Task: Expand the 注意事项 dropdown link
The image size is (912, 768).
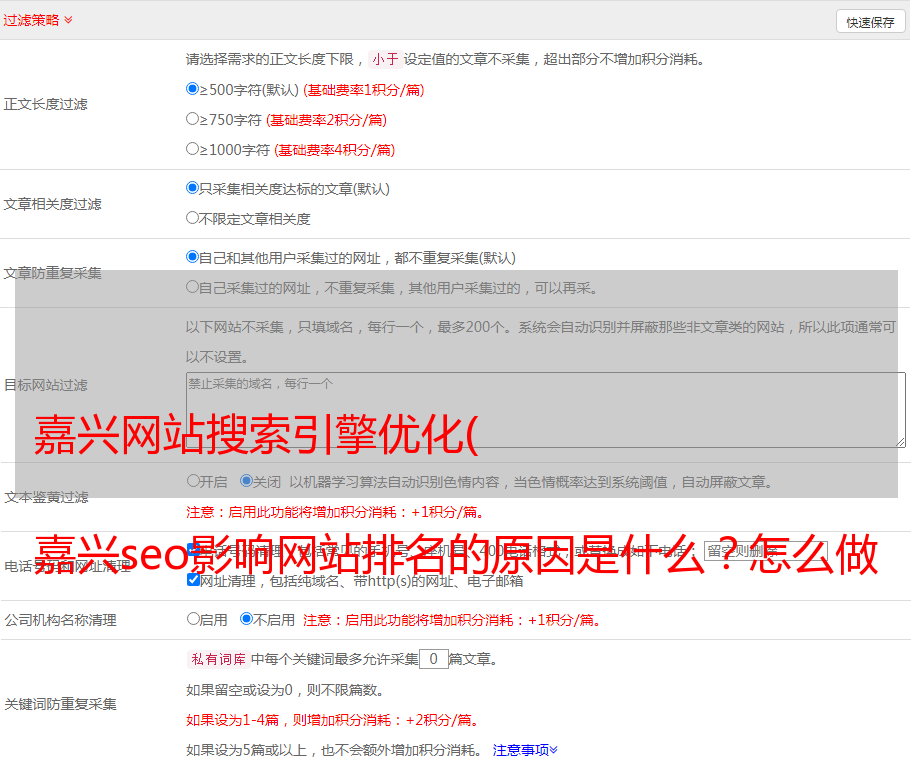Action: click(x=525, y=749)
